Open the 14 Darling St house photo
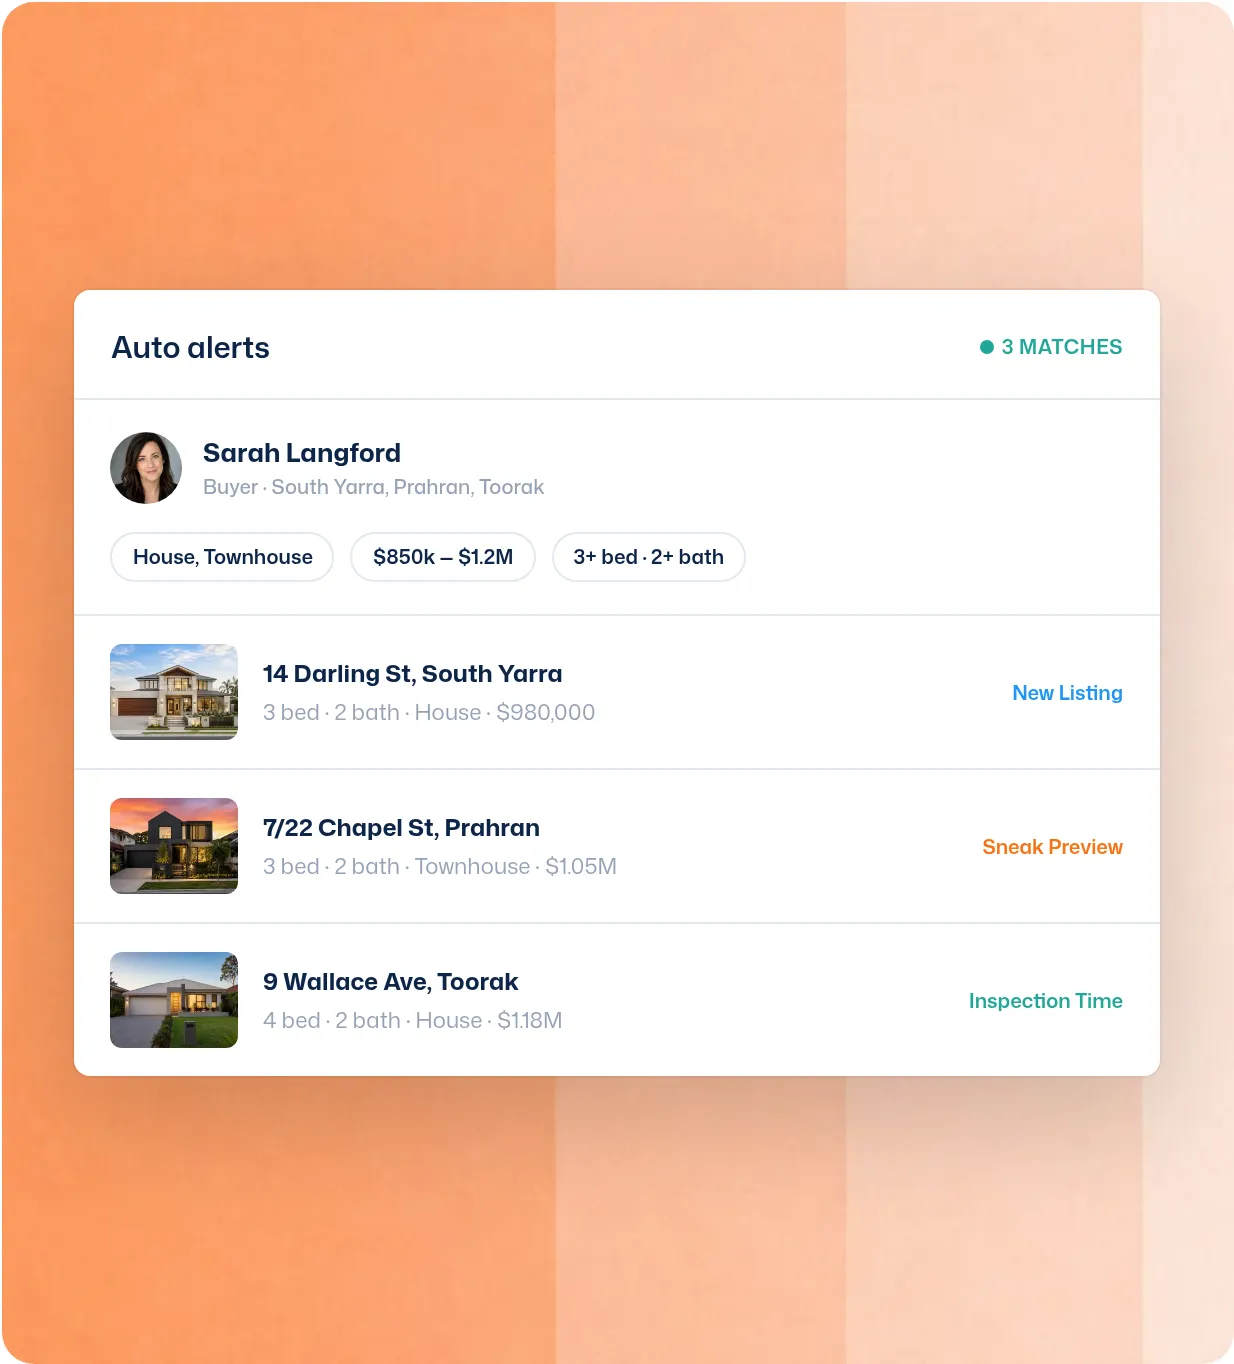 pyautogui.click(x=174, y=692)
